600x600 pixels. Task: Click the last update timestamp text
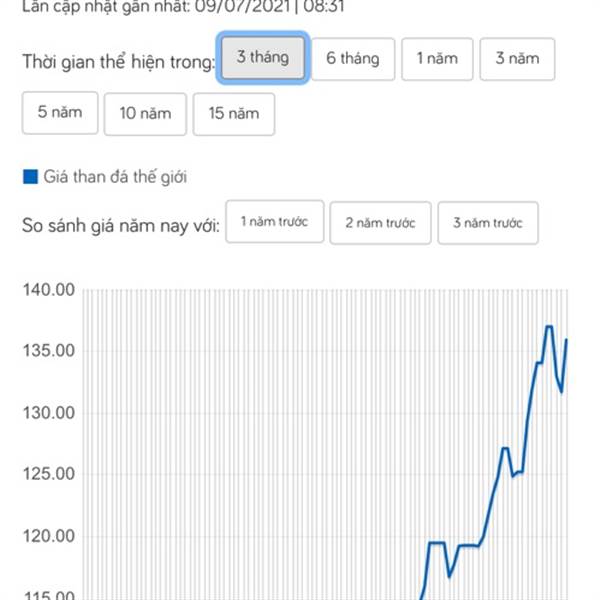point(183,7)
